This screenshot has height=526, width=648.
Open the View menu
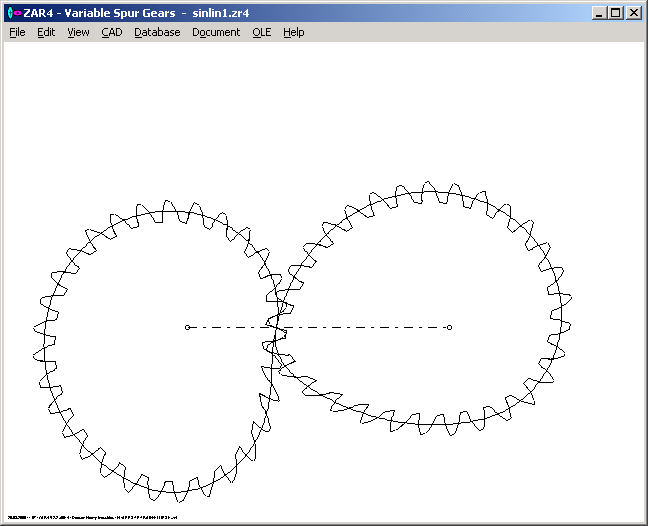(x=78, y=32)
